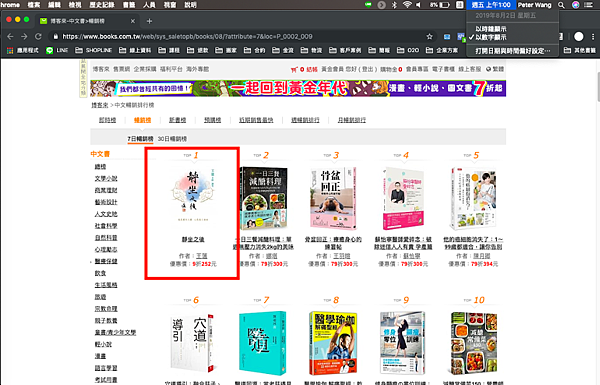Open the LINE bookmark
This screenshot has width=600, height=385.
click(57, 50)
